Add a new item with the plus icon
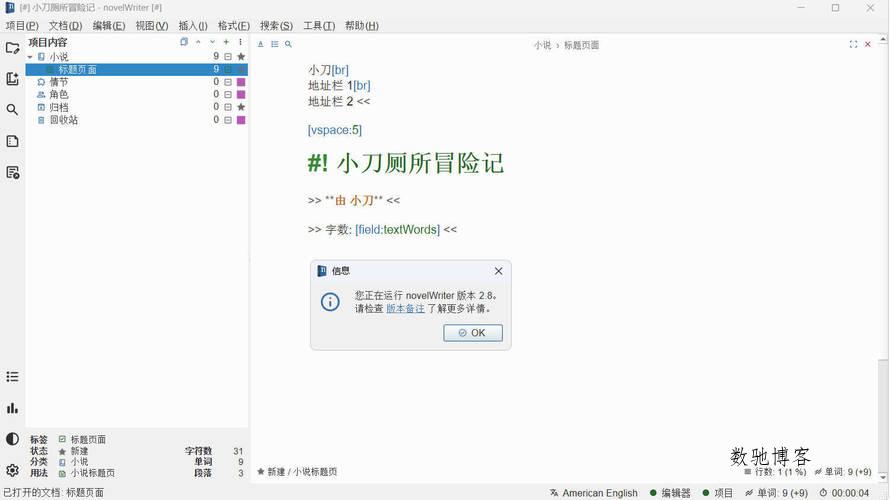Image resolution: width=890 pixels, height=500 pixels. point(226,42)
